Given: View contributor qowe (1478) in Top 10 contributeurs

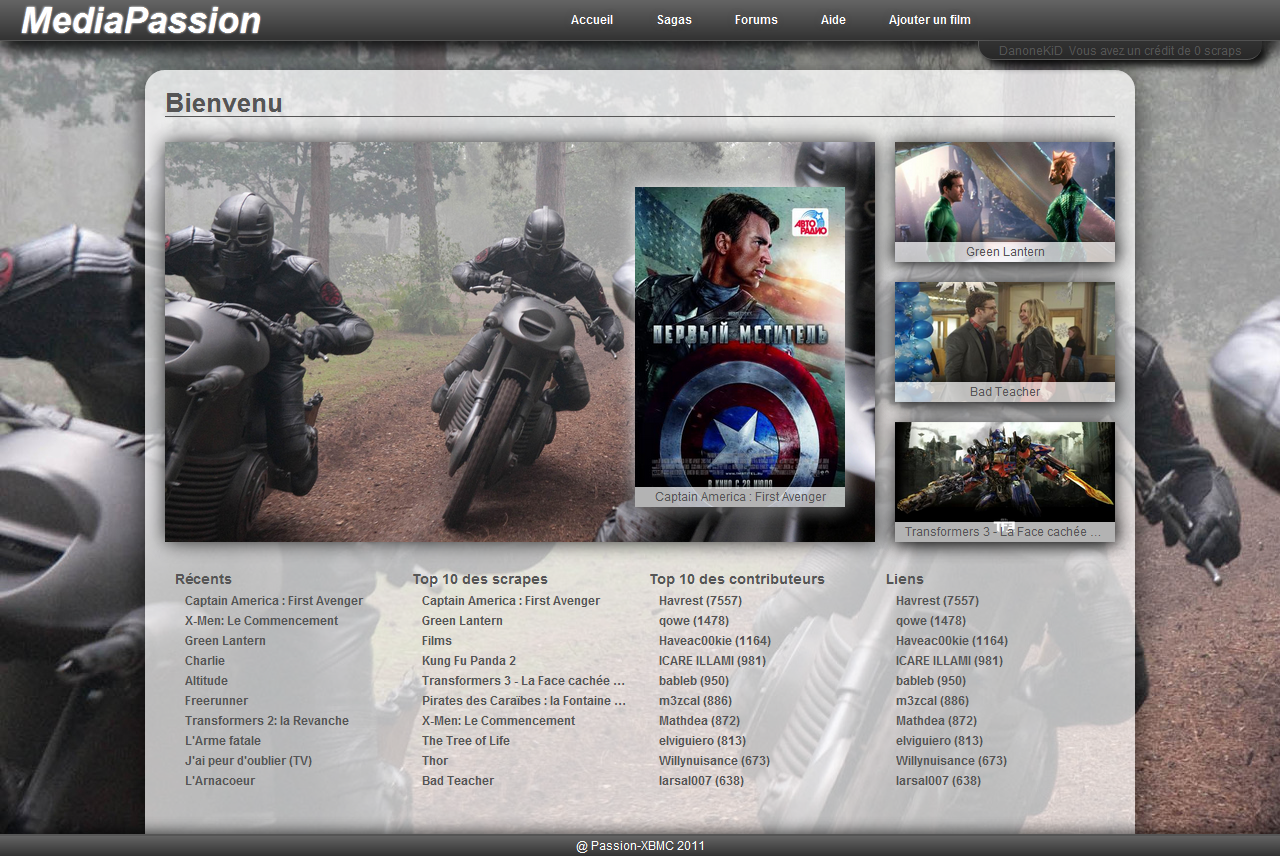Looking at the screenshot, I should (x=694, y=621).
